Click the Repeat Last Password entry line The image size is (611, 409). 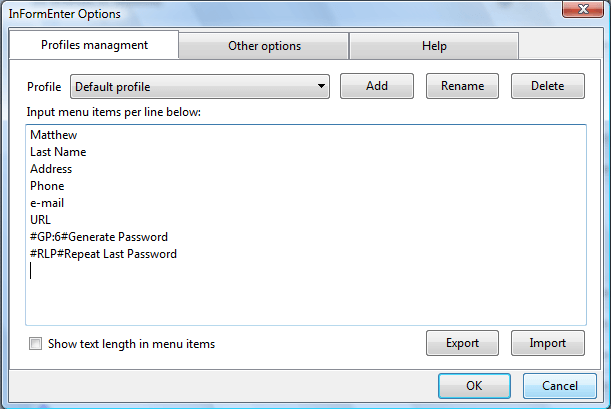pos(103,254)
